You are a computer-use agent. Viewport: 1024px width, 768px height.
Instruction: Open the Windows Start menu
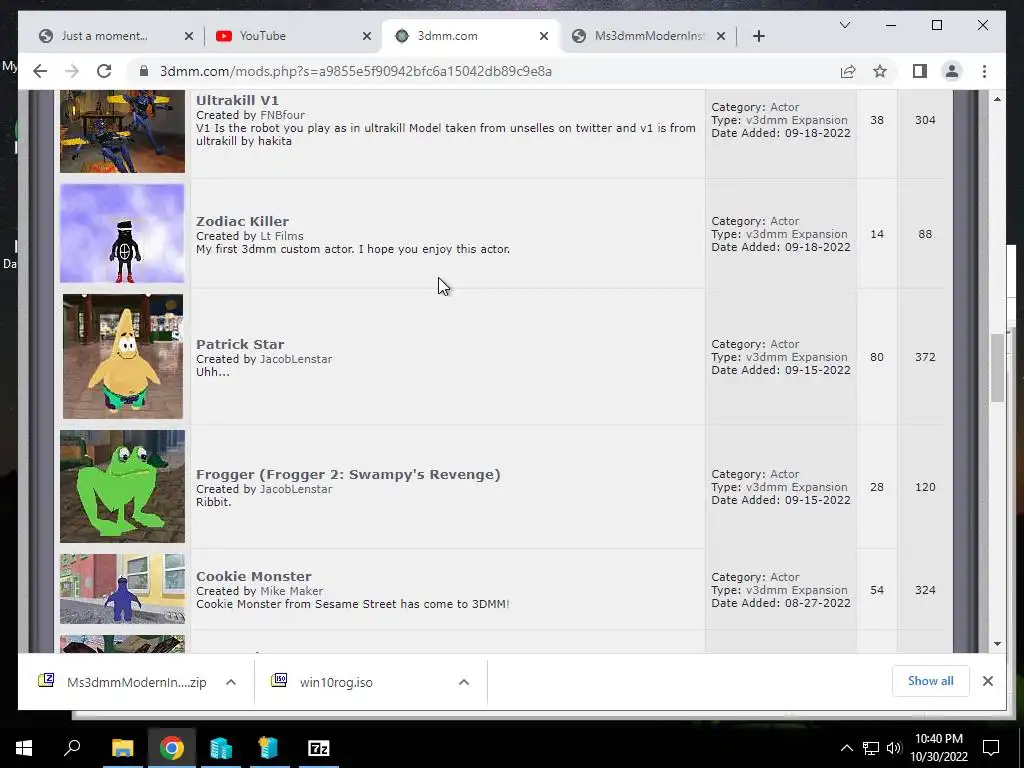pos(24,748)
